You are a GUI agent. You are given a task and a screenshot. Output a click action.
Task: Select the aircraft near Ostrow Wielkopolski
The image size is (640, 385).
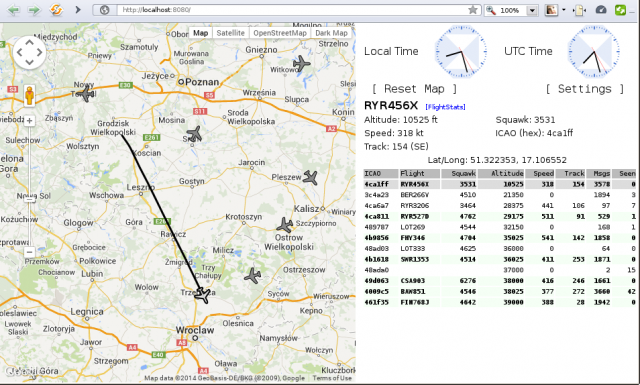click(284, 225)
